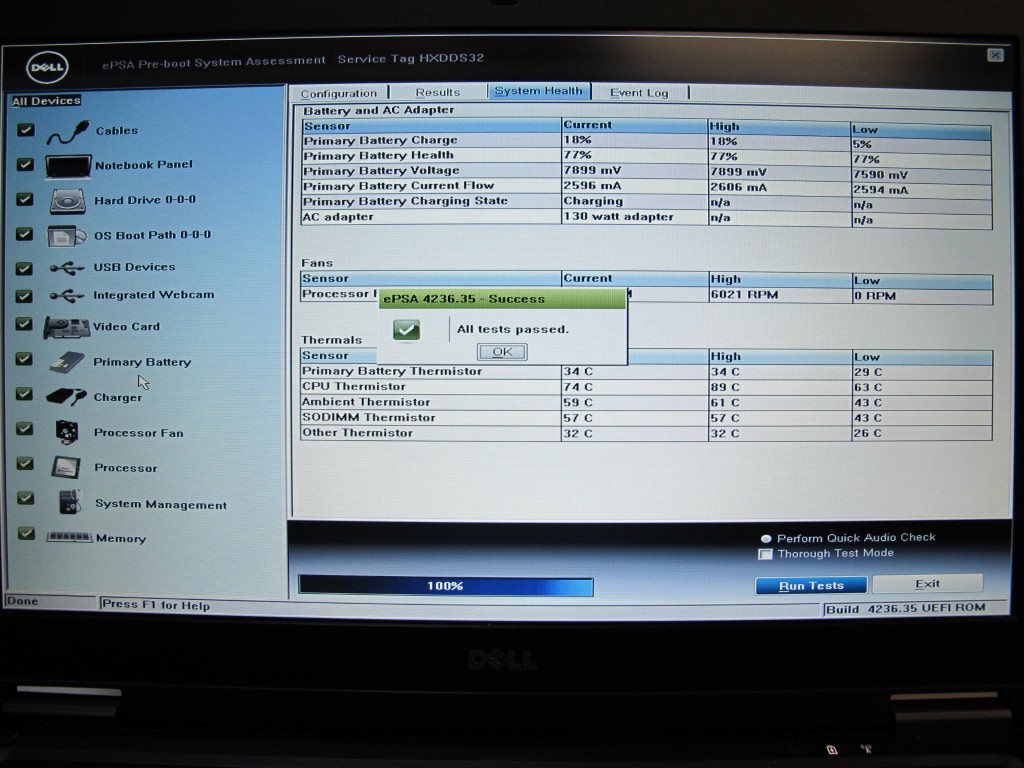
Task: Select the Notebook Panel icon
Action: (x=68, y=166)
